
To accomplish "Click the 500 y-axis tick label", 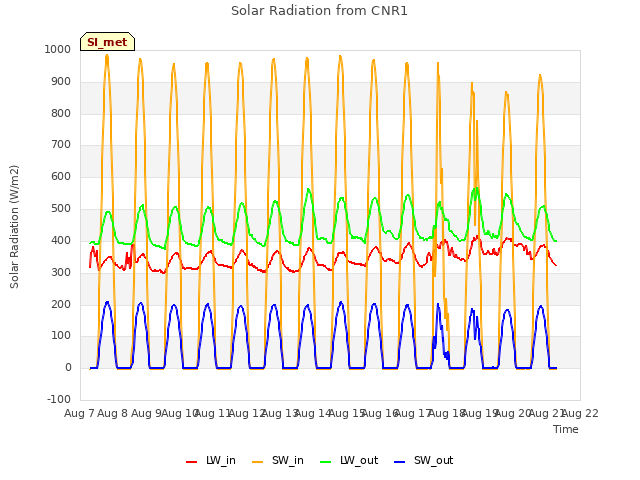I will 61,209.
